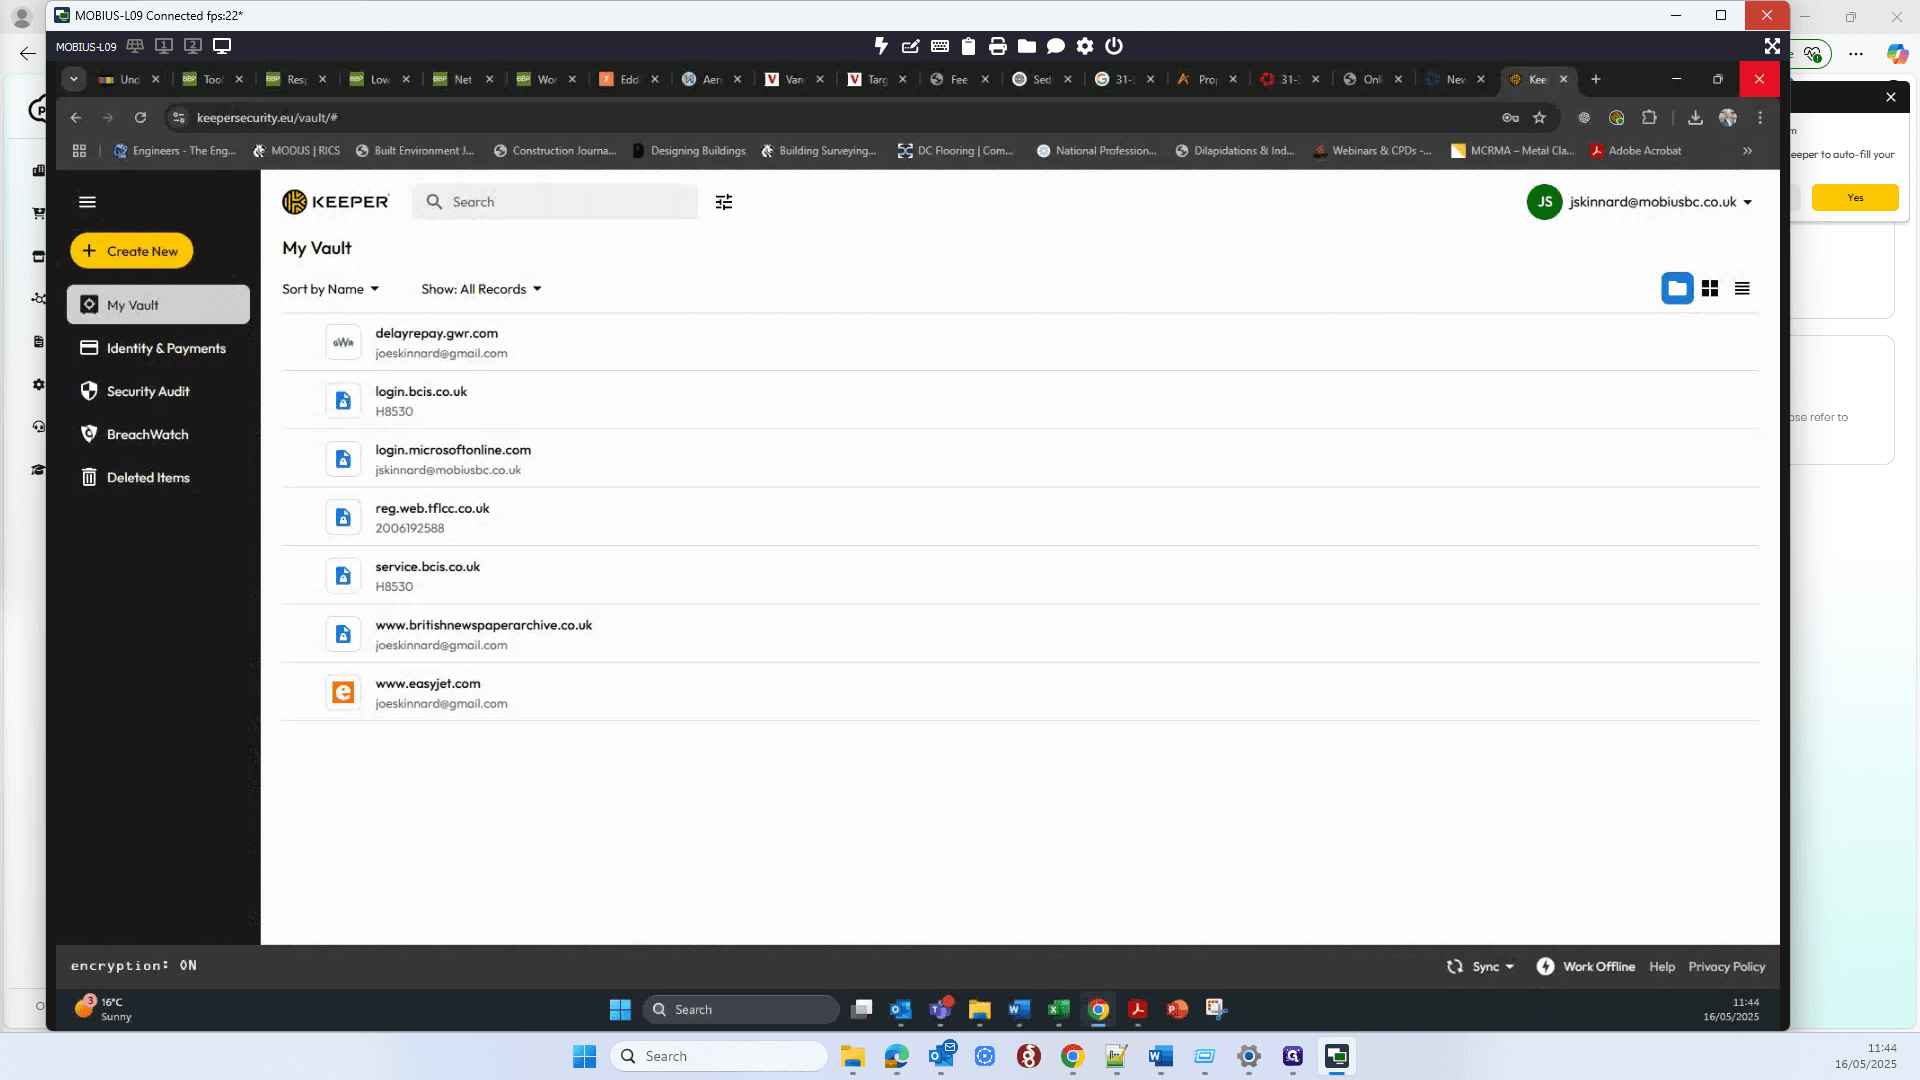Open the delayrepay.gwr.com record

pyautogui.click(x=1020, y=342)
